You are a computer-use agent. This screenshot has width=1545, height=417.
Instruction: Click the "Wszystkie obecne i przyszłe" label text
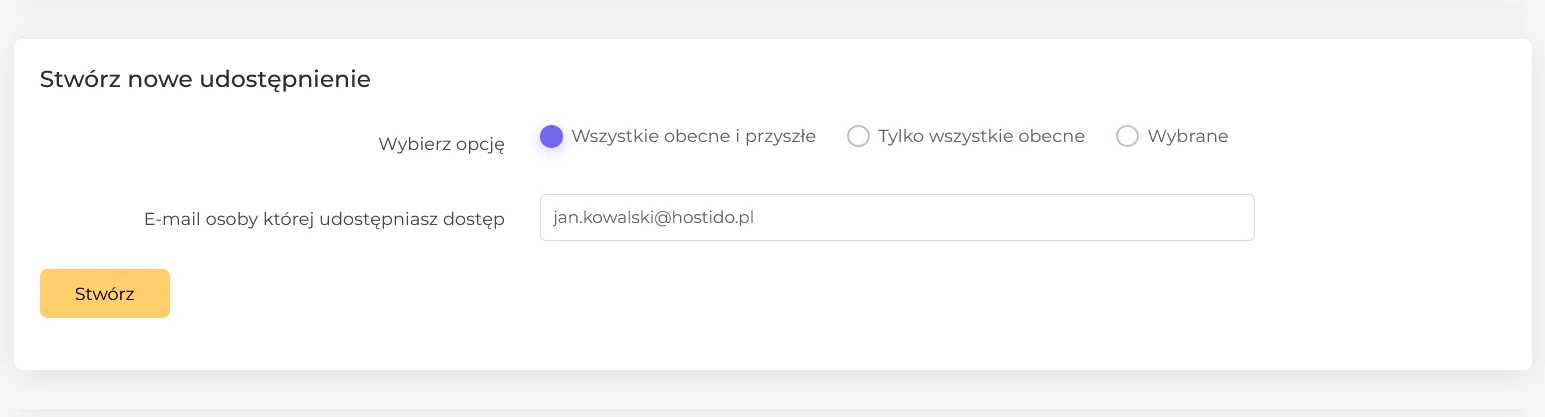694,136
